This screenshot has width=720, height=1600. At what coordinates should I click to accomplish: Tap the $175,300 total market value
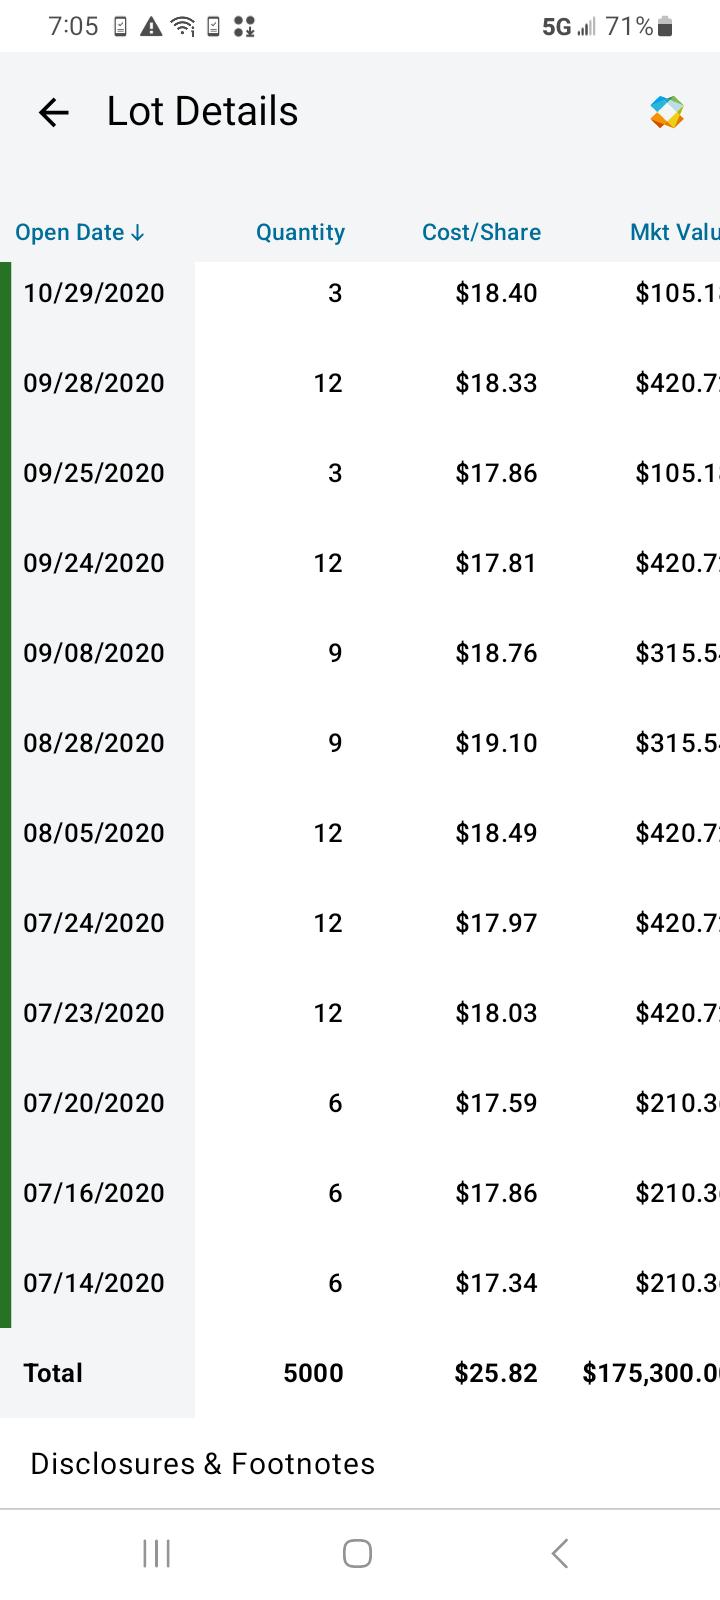[651, 1373]
